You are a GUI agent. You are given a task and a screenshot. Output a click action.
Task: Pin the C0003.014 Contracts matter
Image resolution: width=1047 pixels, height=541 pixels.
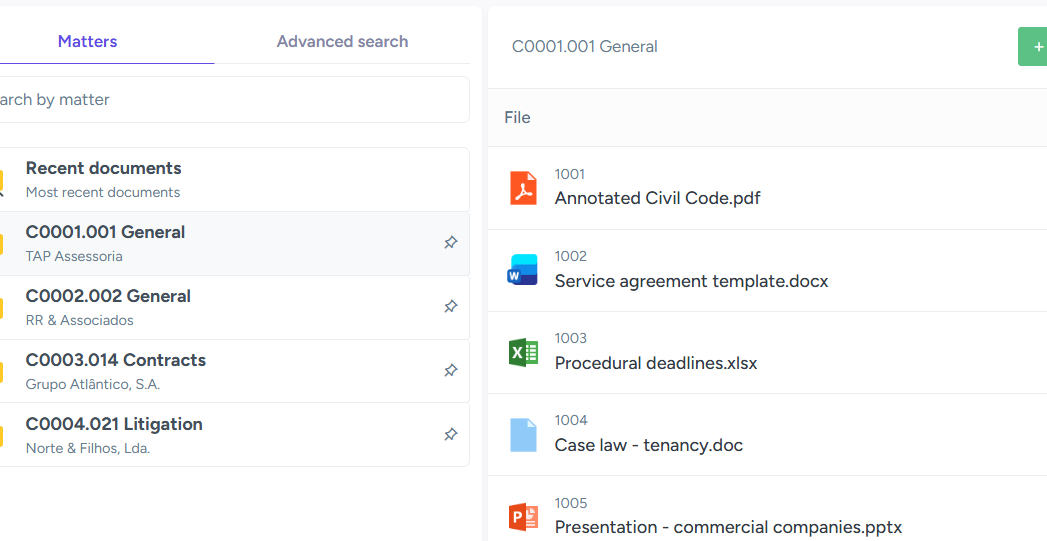451,370
